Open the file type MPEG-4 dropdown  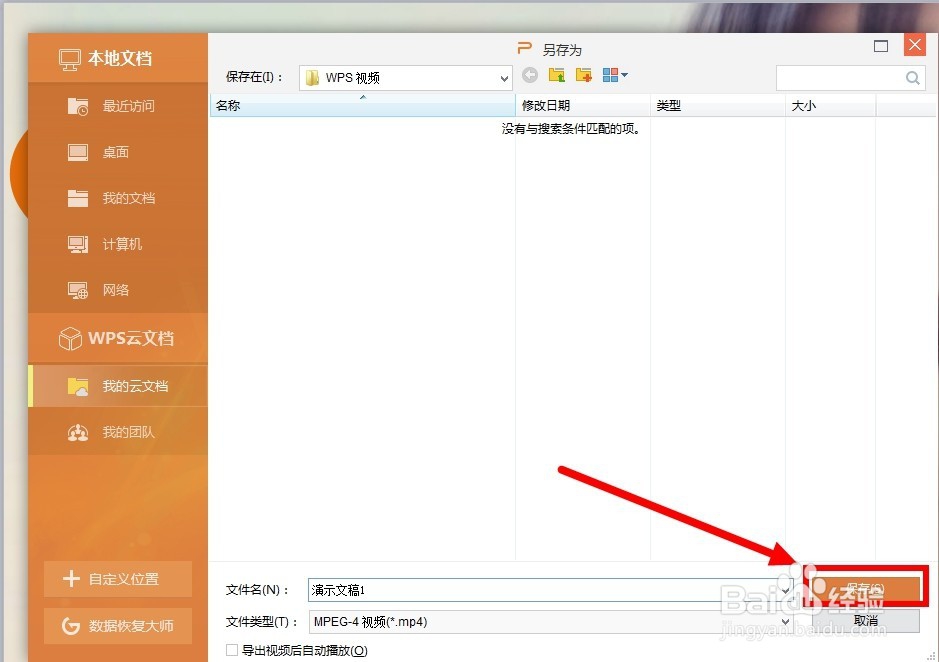551,622
